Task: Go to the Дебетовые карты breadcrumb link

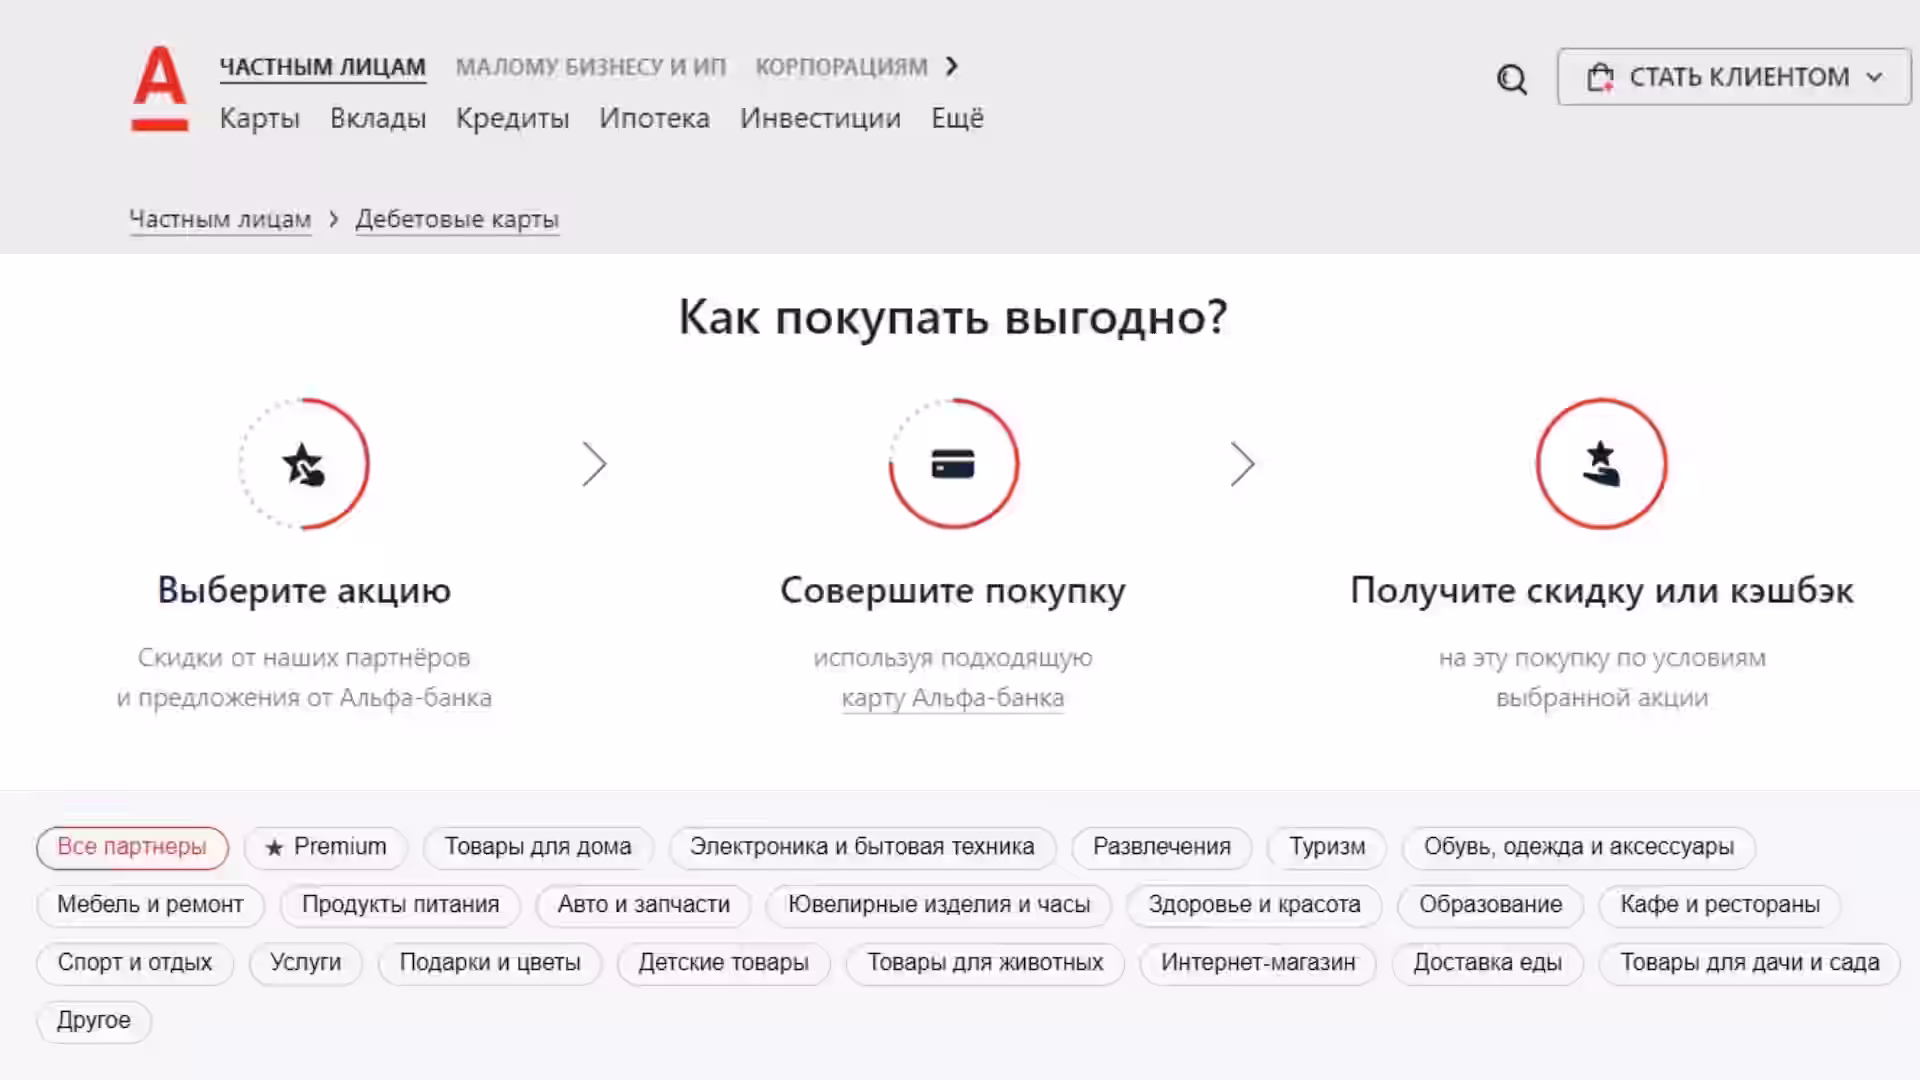Action: [x=457, y=219]
